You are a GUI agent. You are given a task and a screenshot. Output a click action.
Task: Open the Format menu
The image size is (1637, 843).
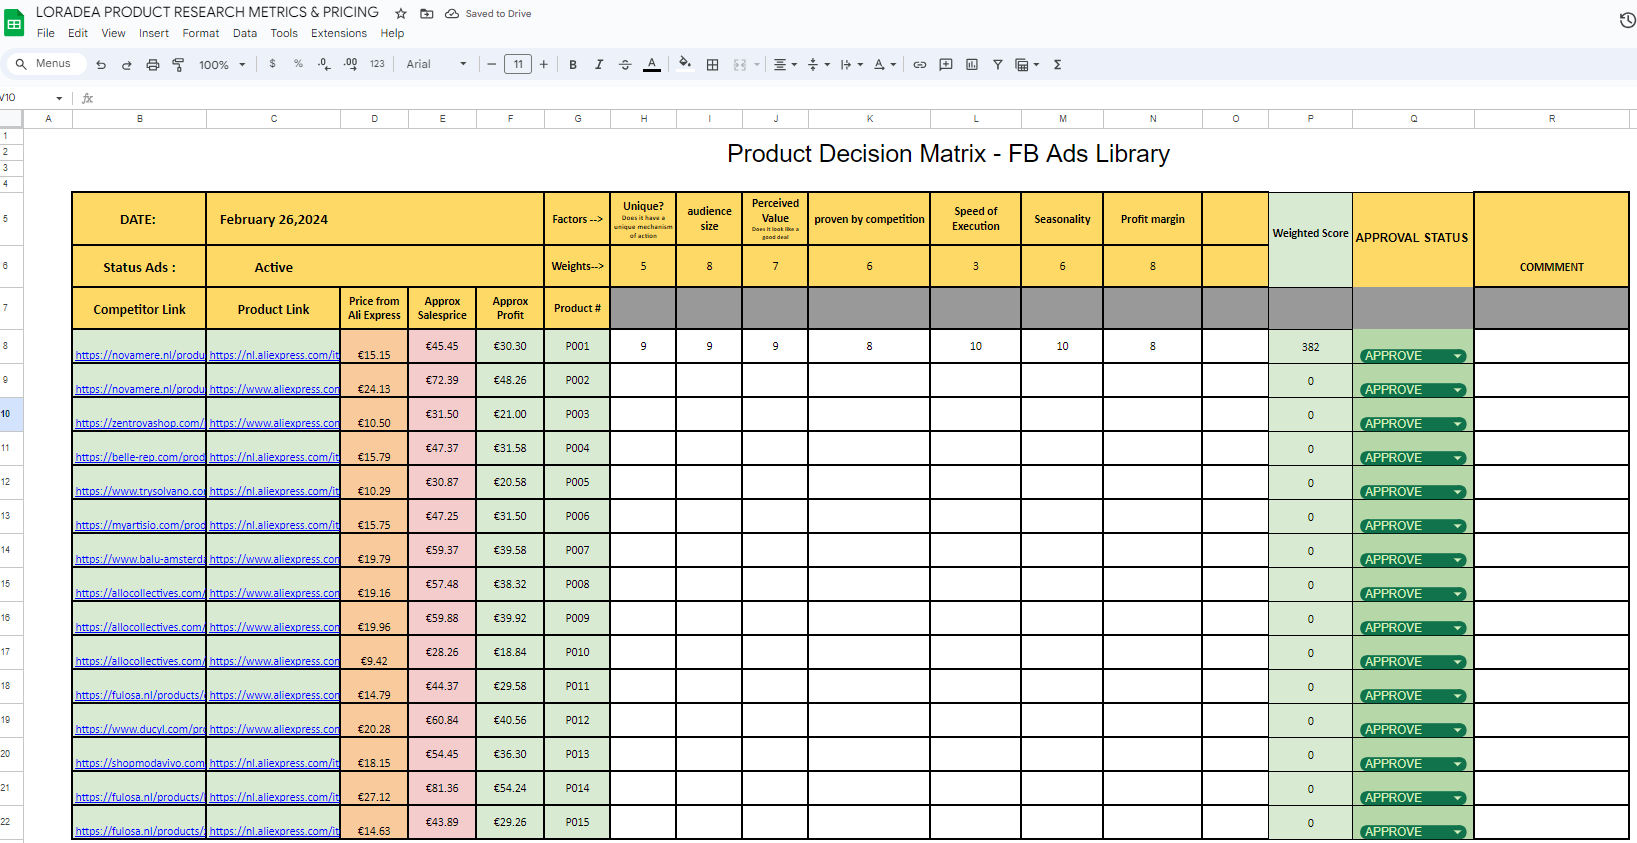[201, 33]
